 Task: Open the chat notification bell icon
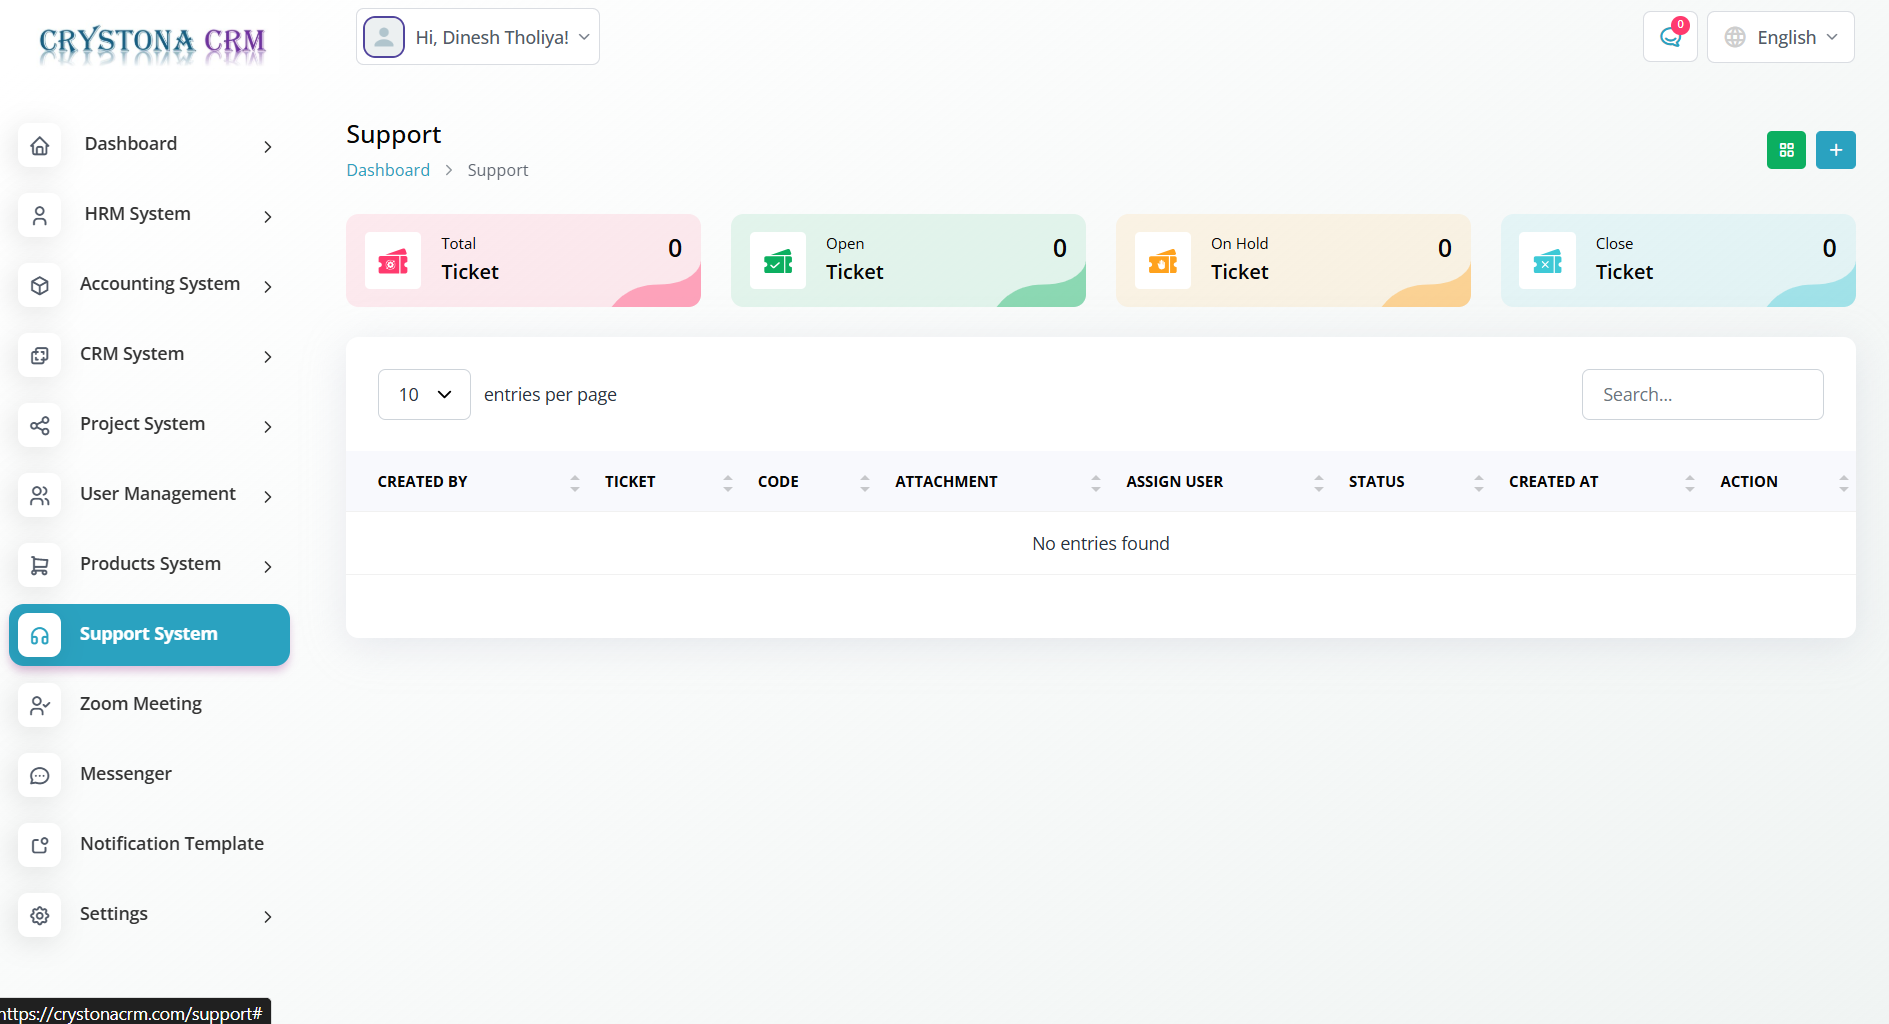pyautogui.click(x=1669, y=37)
